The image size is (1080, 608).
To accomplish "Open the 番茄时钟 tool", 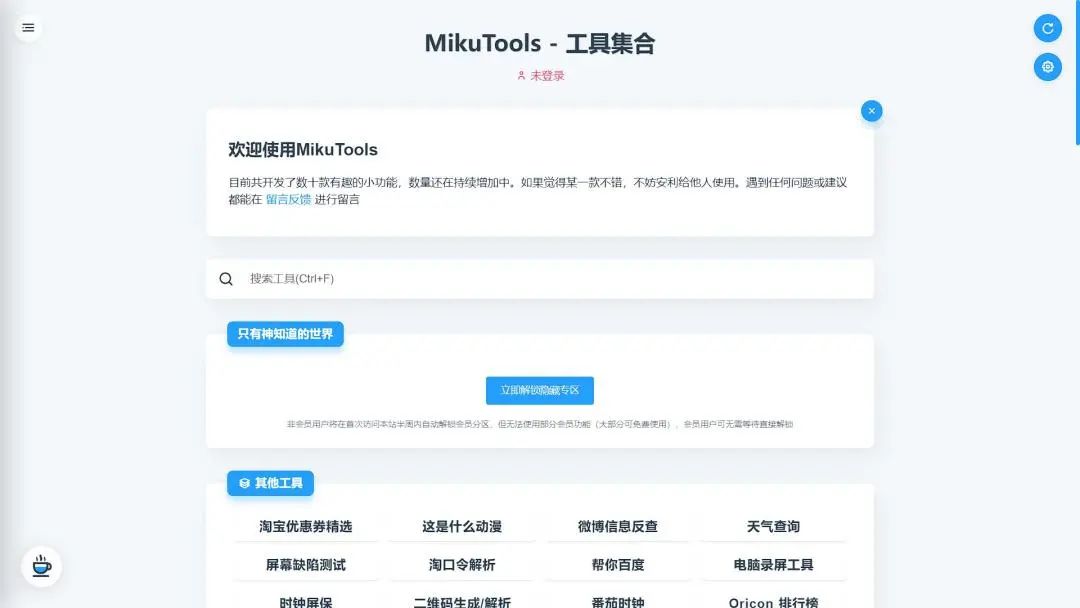I will pos(618,602).
